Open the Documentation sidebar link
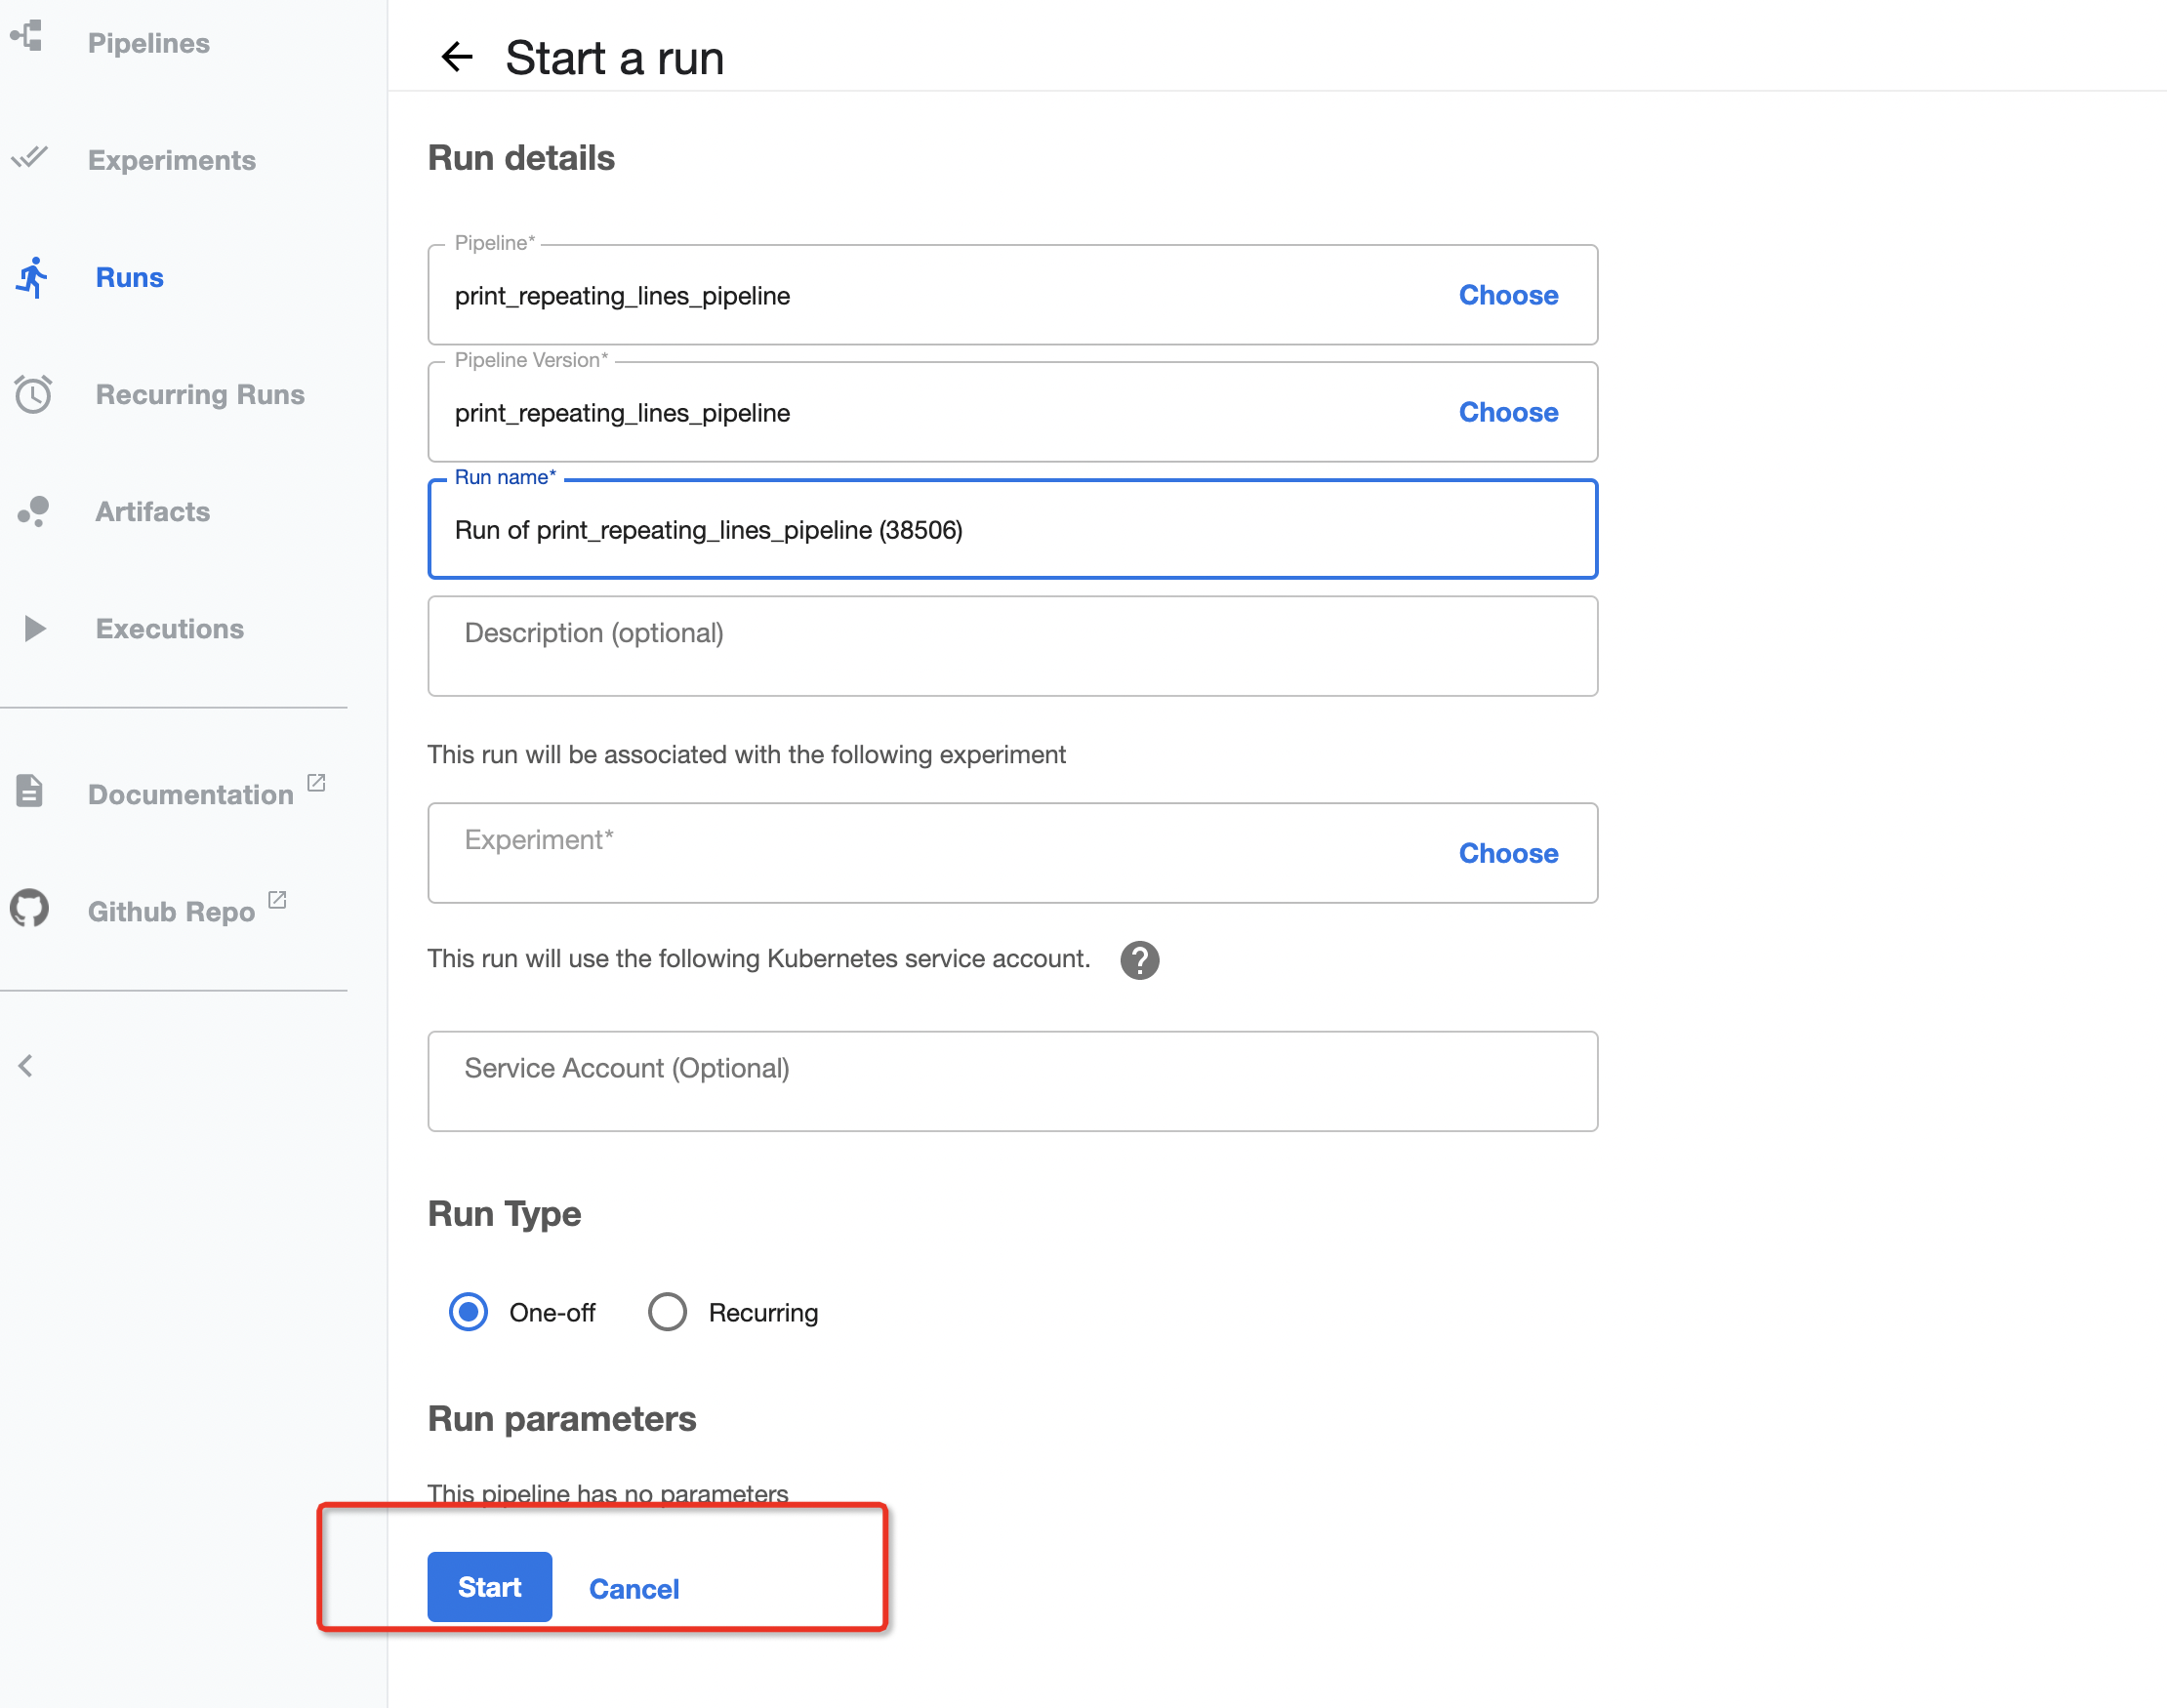This screenshot has width=2167, height=1708. (190, 794)
